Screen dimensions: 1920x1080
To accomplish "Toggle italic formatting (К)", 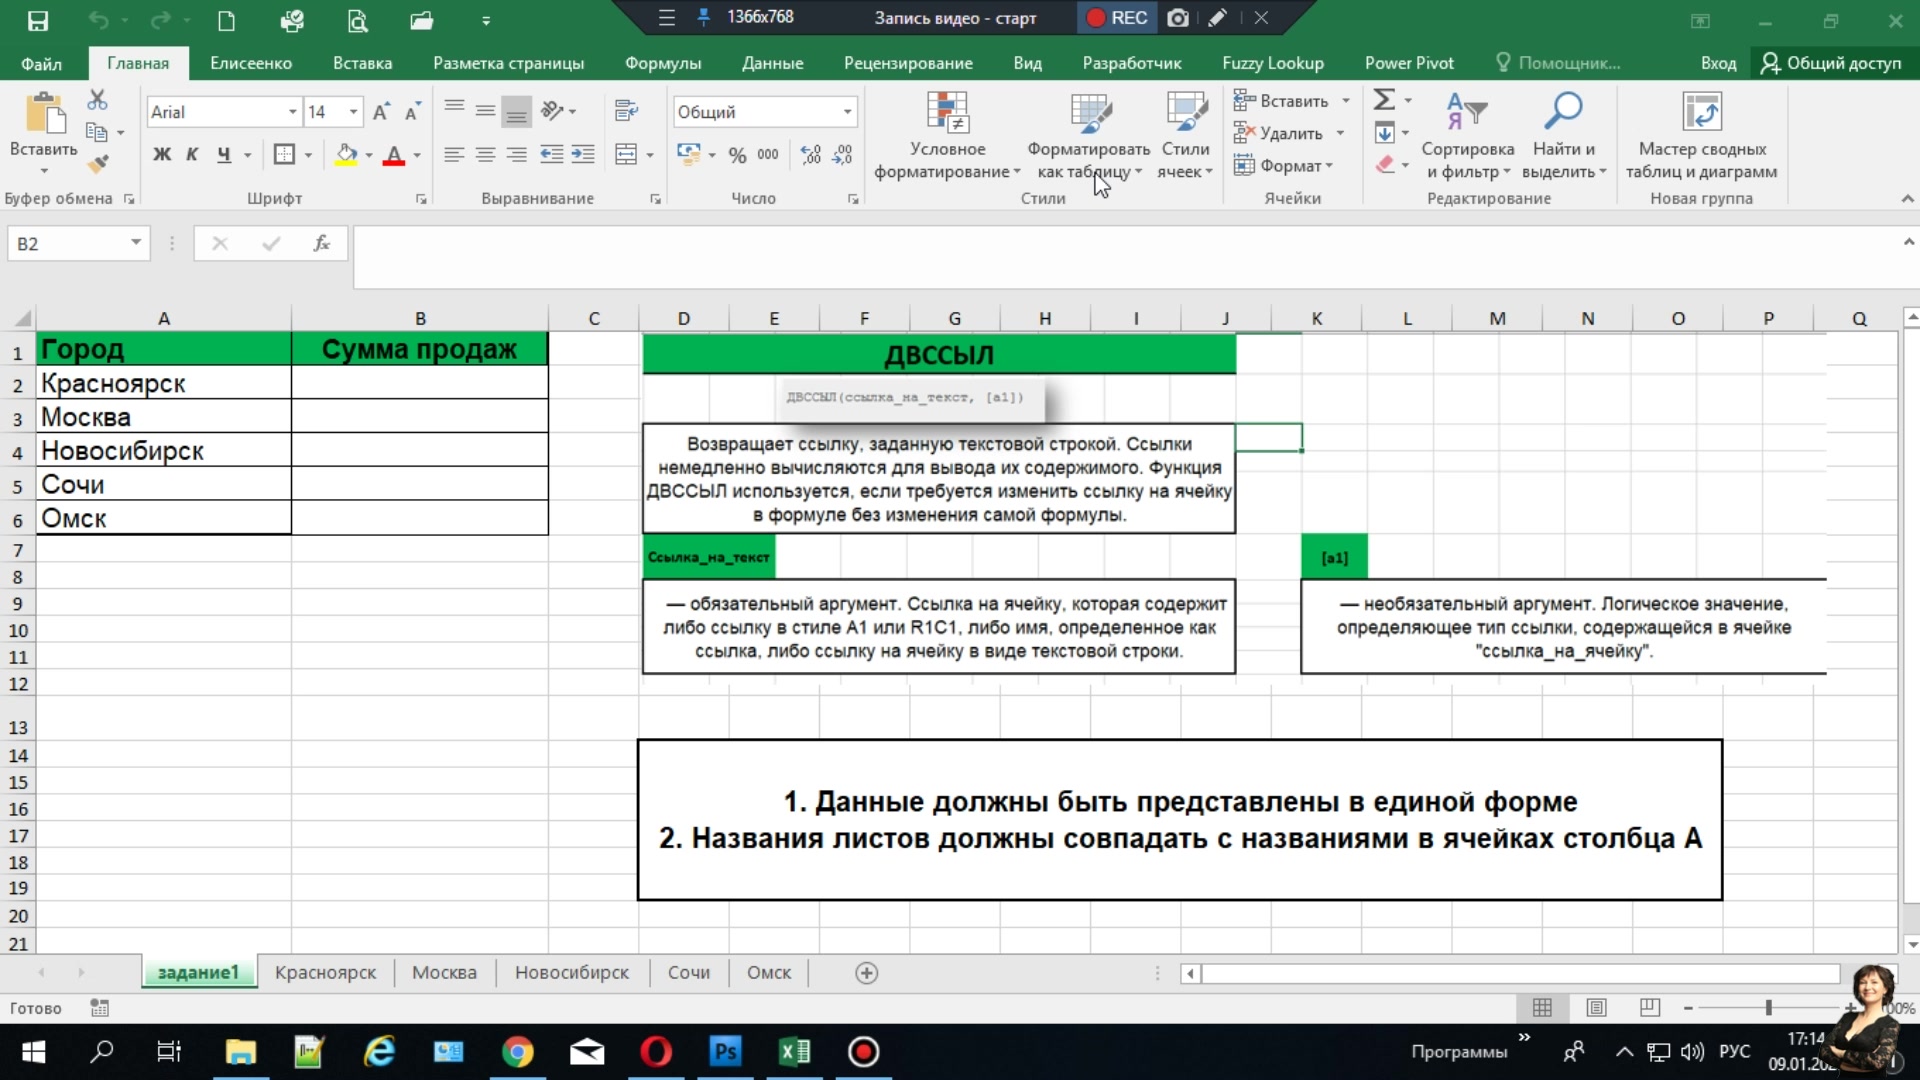I will [192, 155].
